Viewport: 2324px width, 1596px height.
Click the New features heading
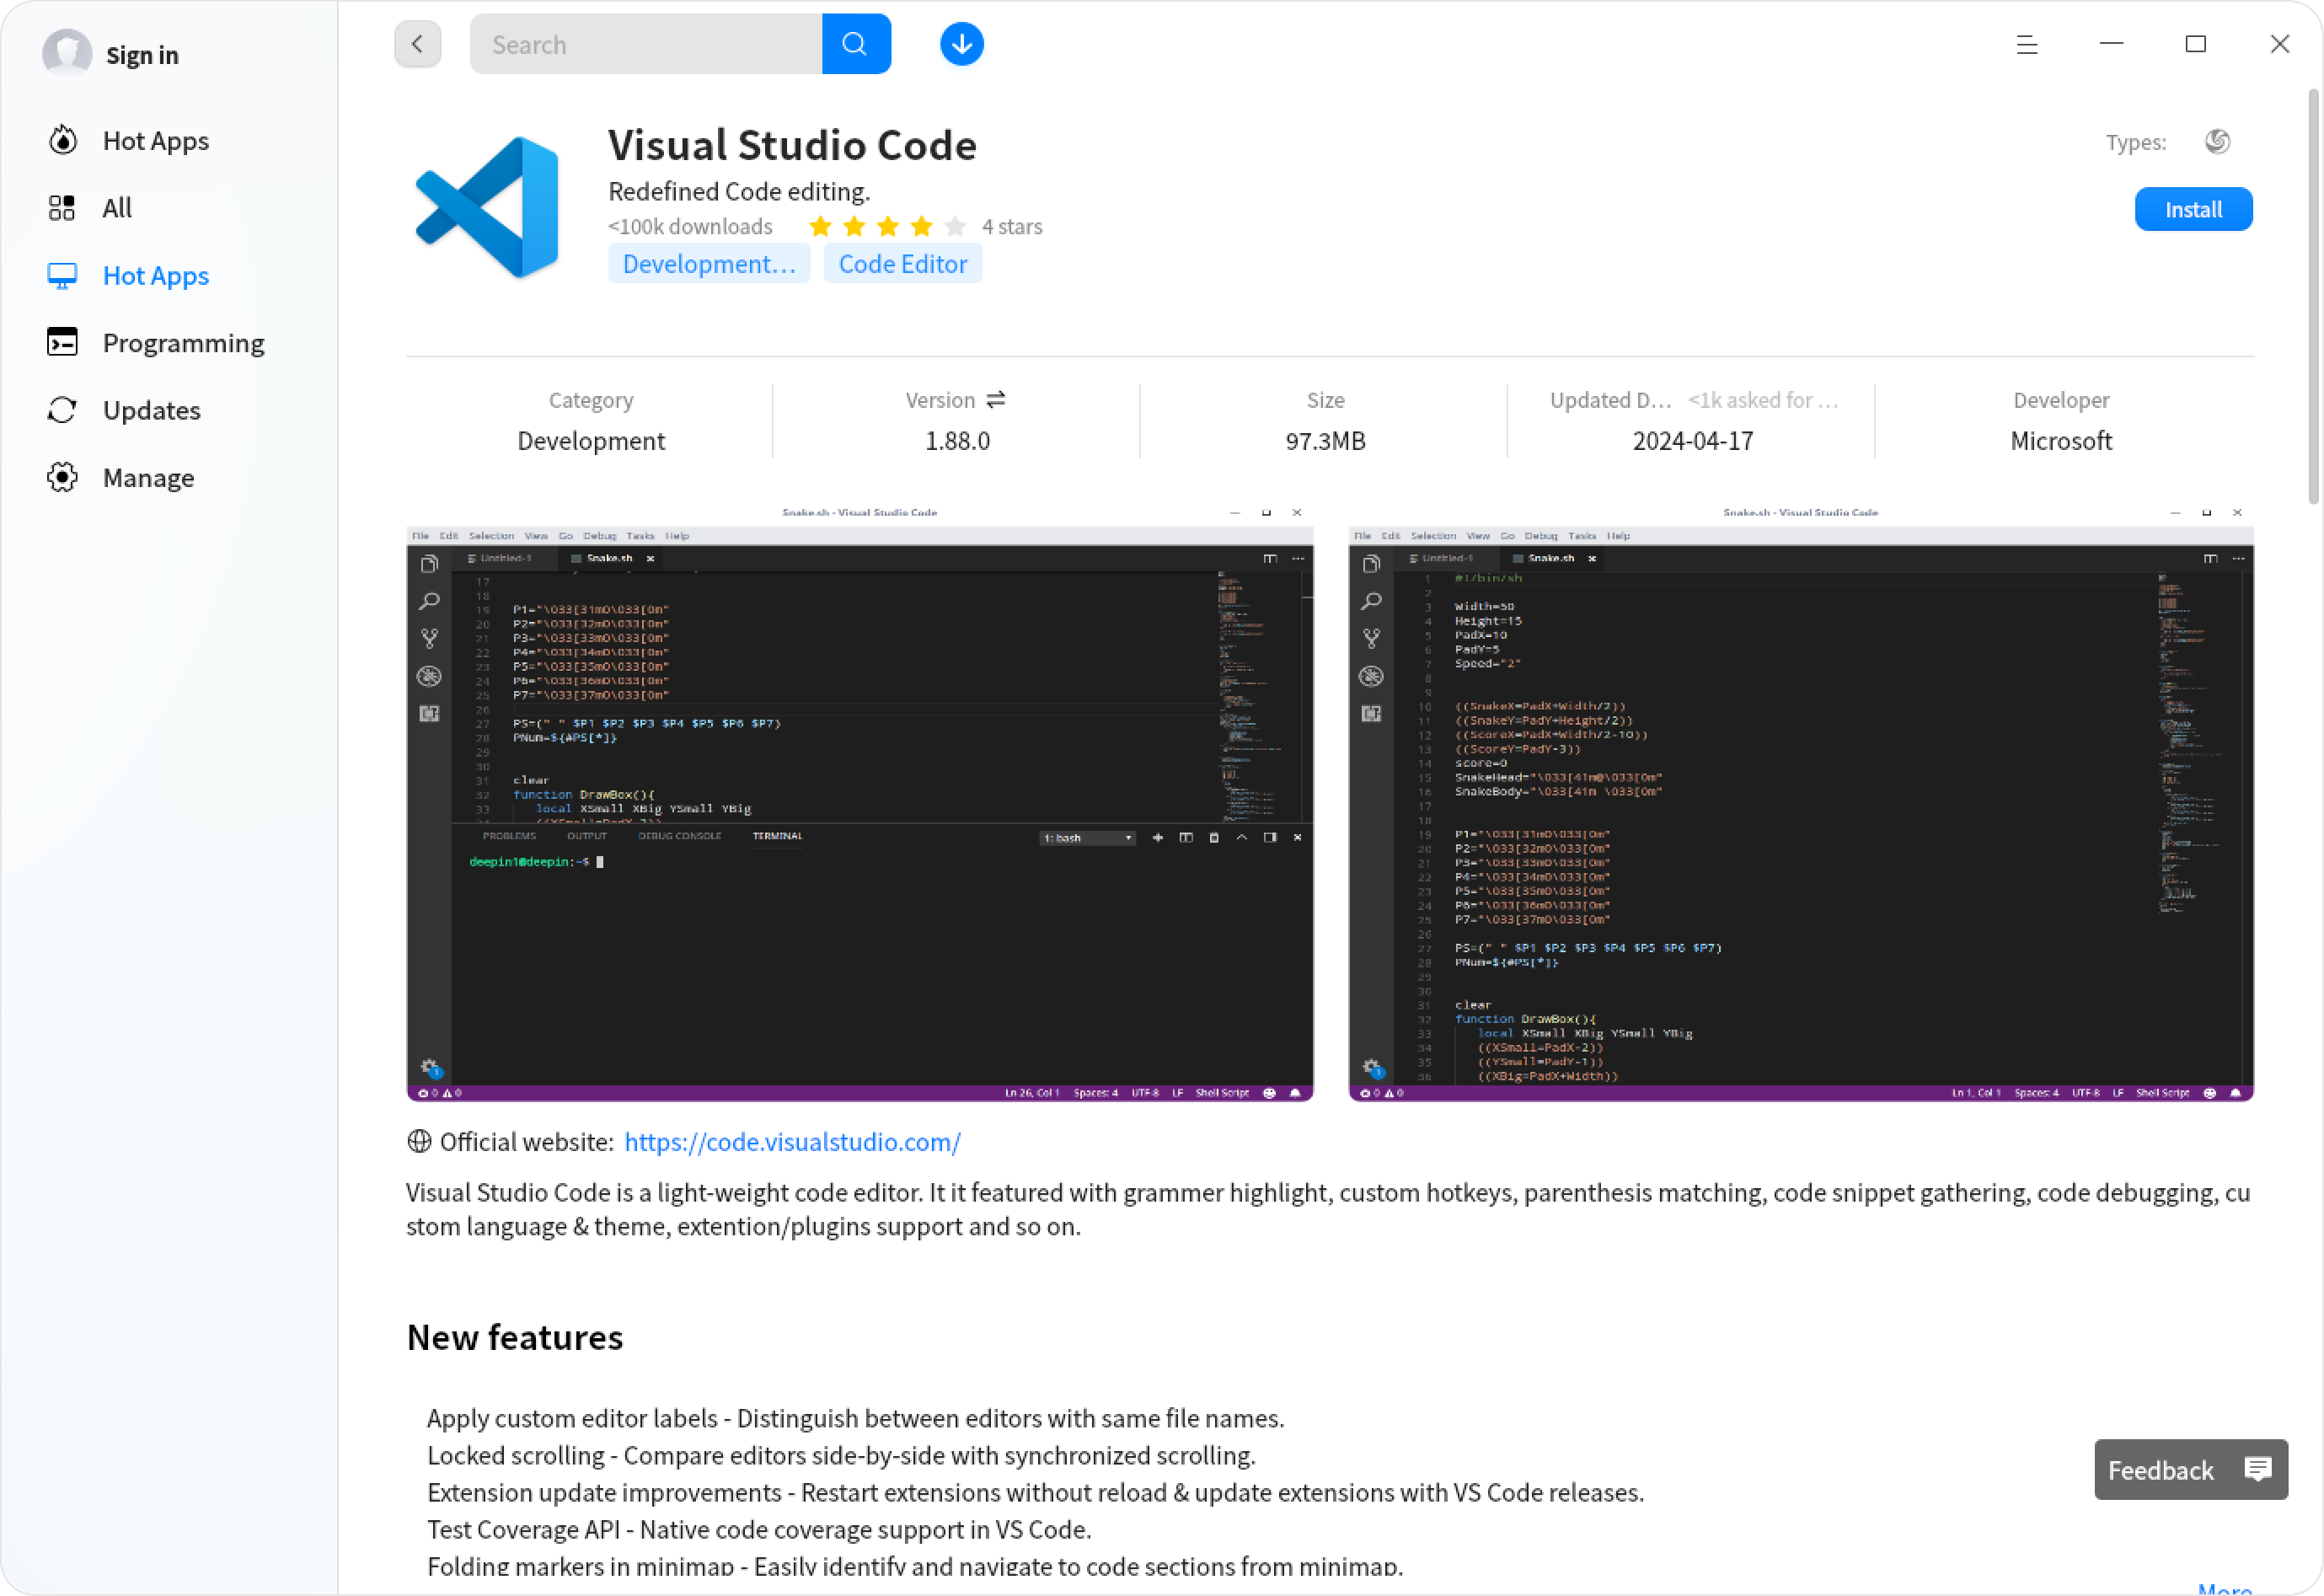[514, 1337]
